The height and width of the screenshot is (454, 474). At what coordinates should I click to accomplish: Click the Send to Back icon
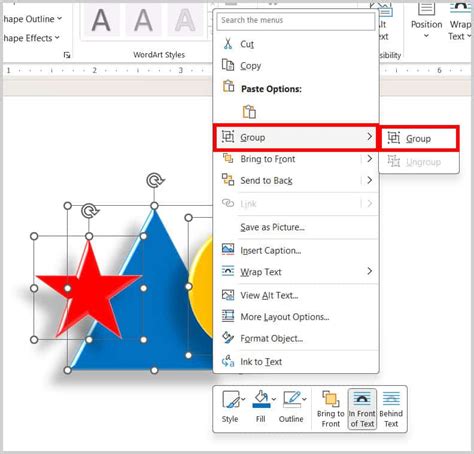[x=228, y=180]
